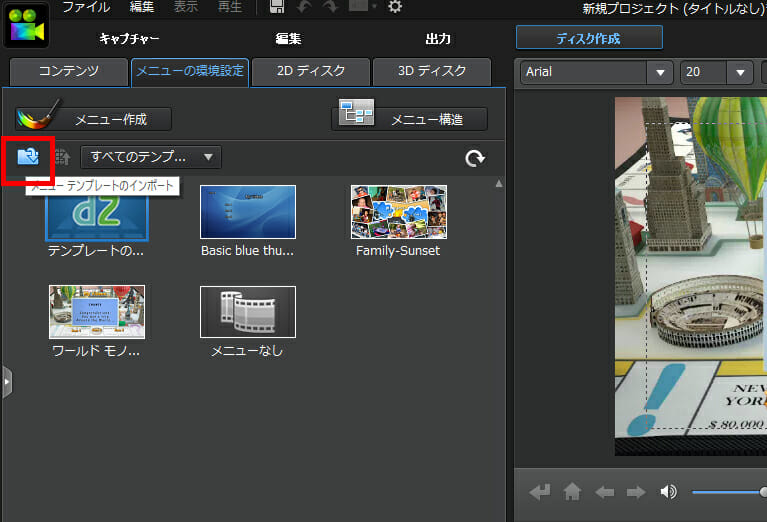Click the dropdown arrow beside the toolbar monitor icon
Viewport: 767px width, 522px height.
point(374,7)
